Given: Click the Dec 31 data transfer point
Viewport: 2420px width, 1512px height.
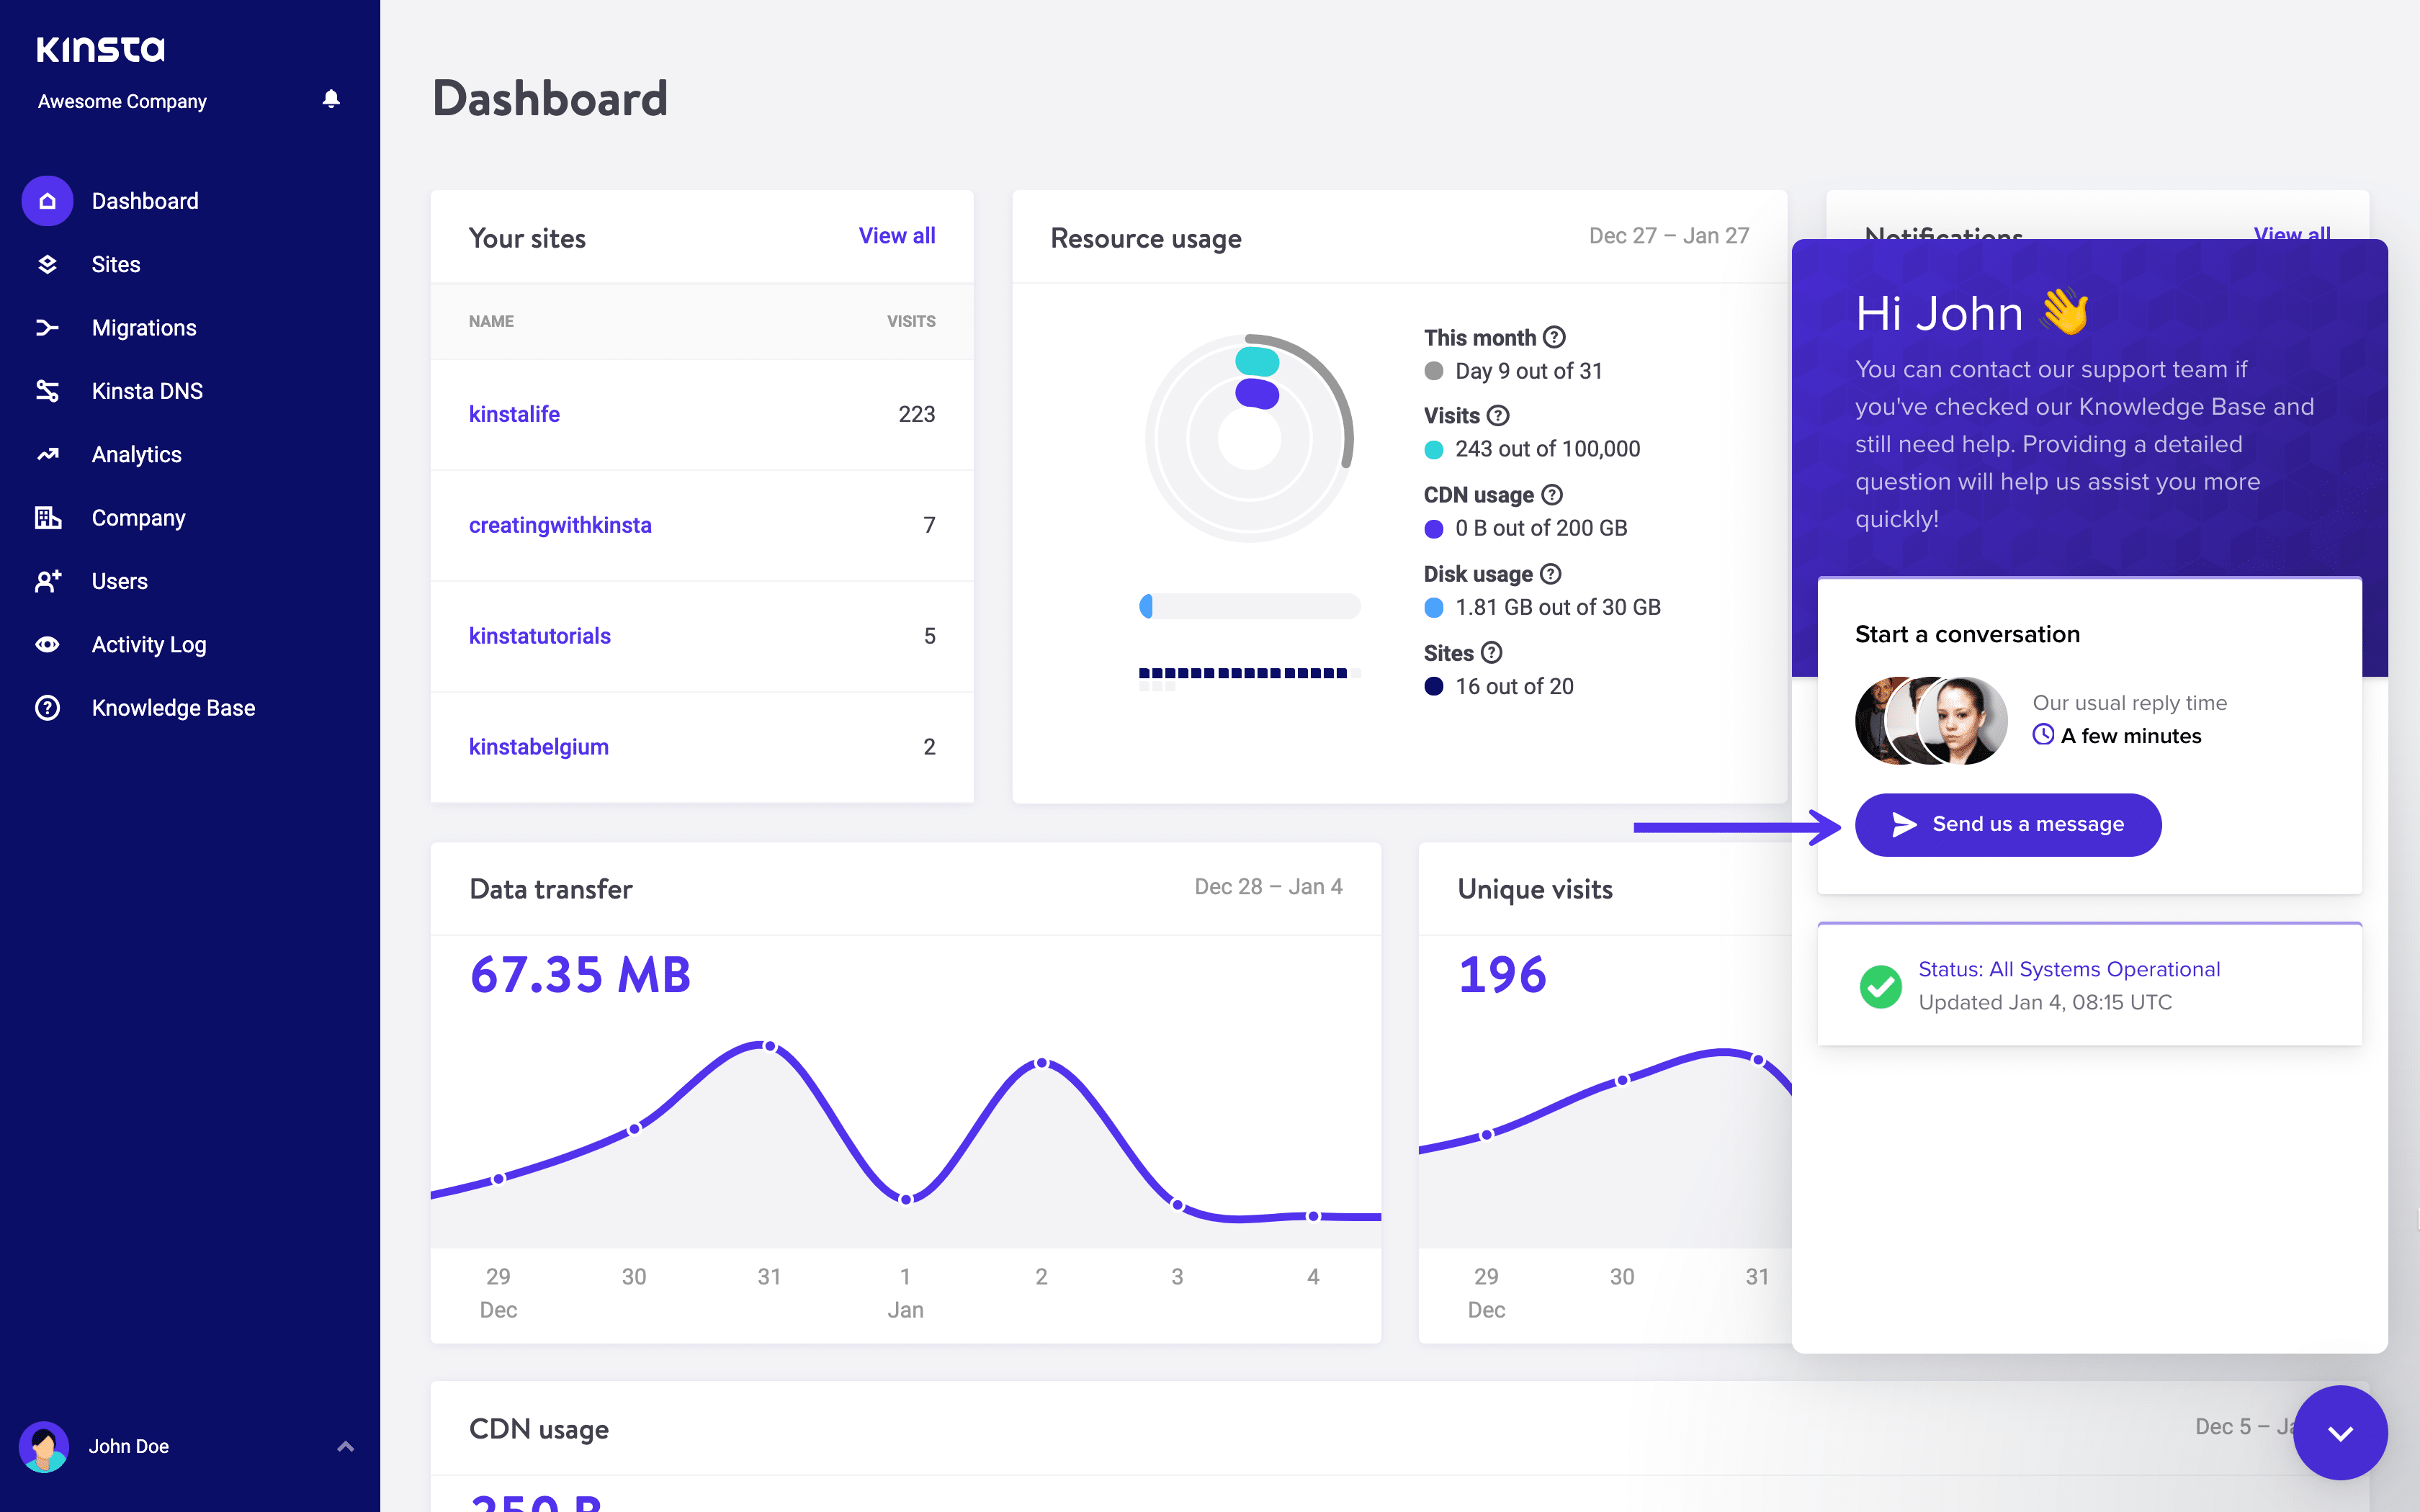Looking at the screenshot, I should pyautogui.click(x=769, y=1046).
